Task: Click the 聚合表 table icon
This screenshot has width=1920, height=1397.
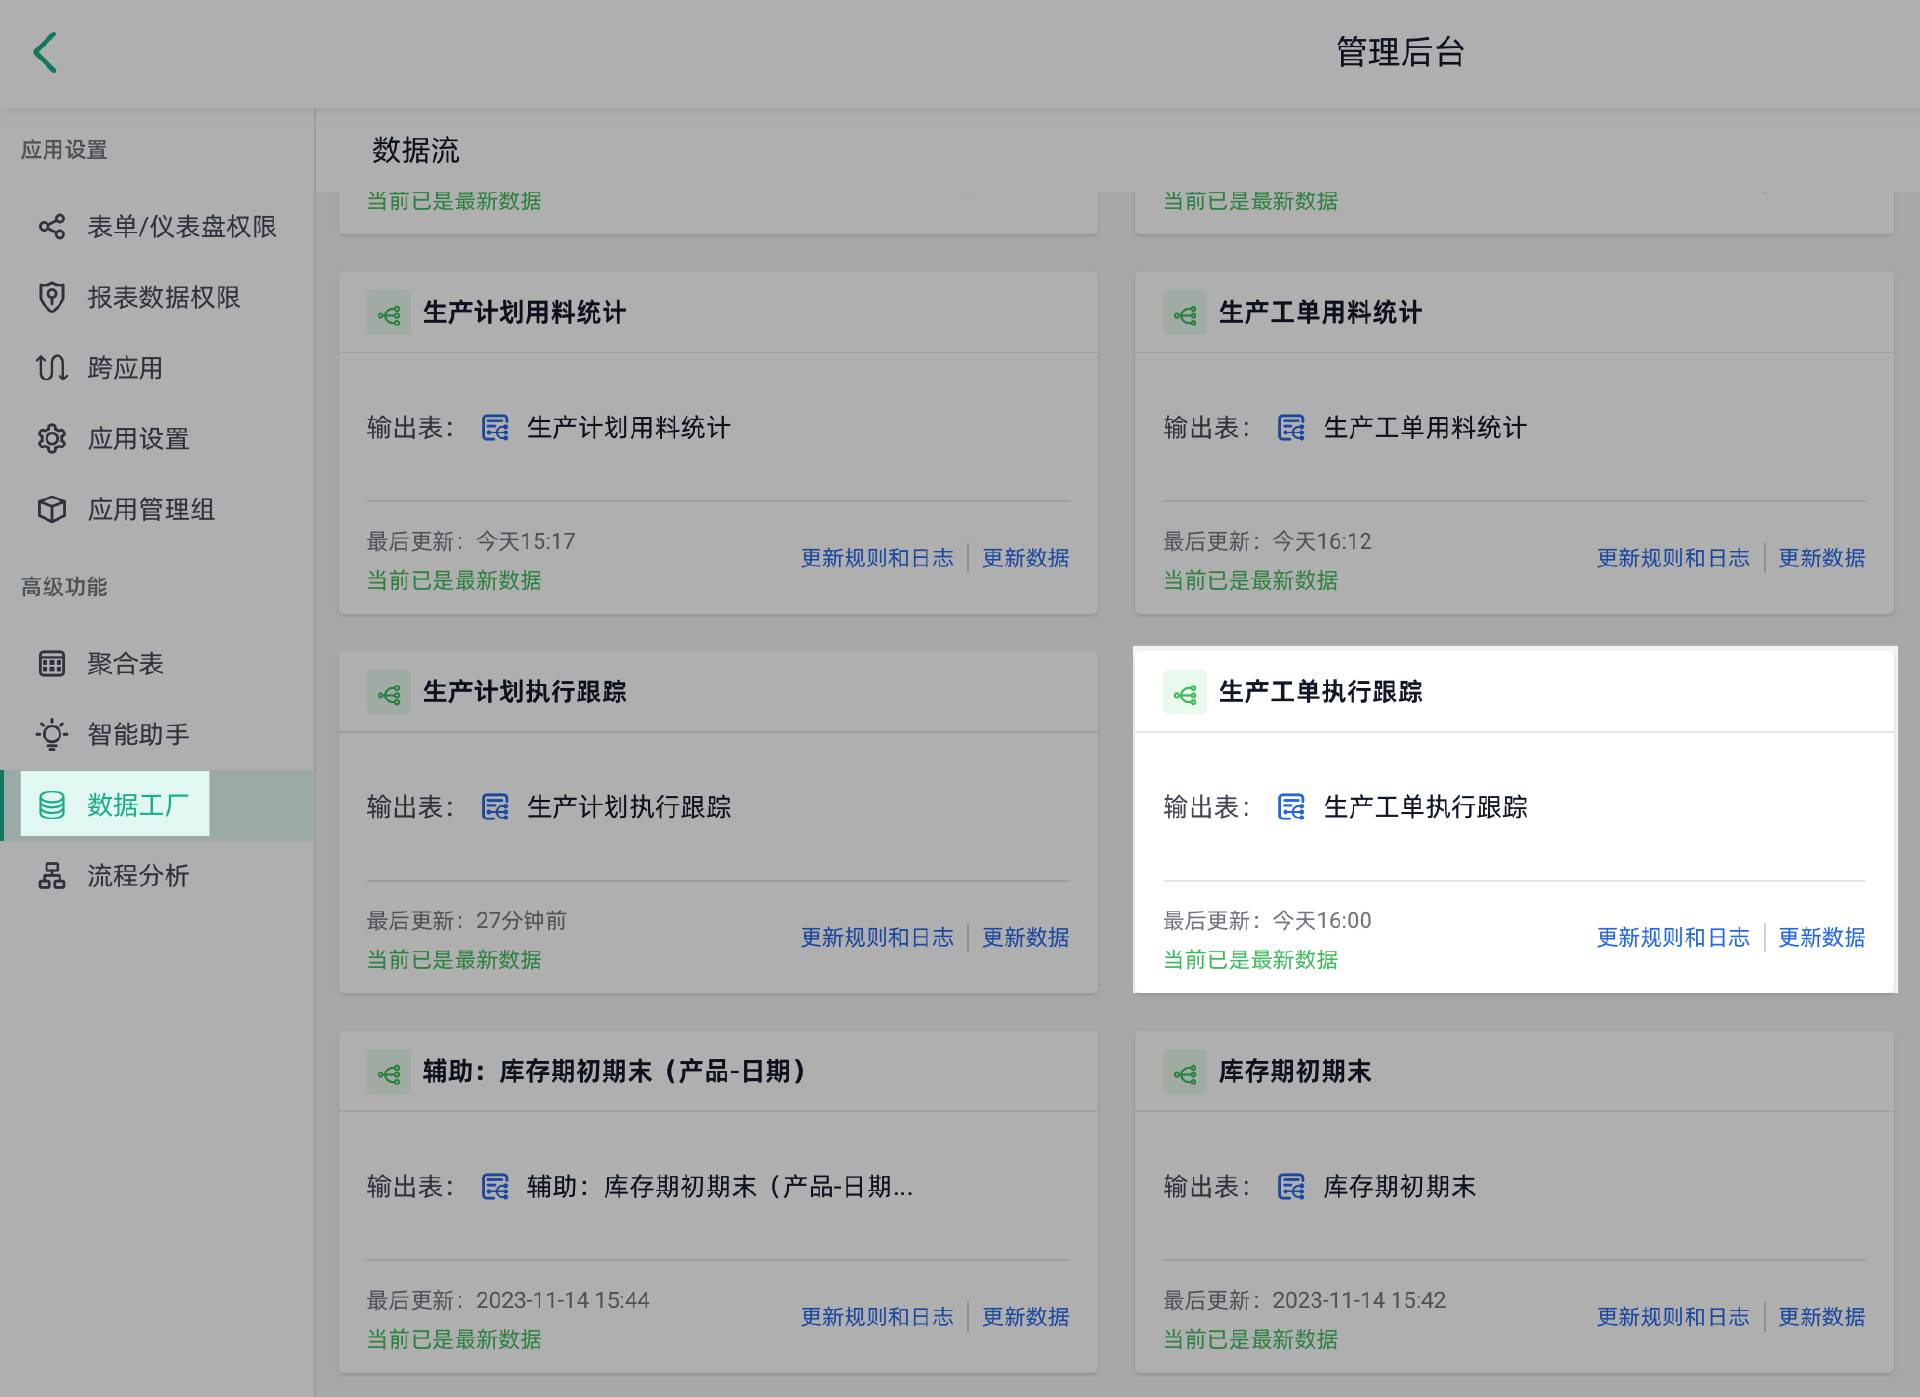Action: (x=52, y=664)
